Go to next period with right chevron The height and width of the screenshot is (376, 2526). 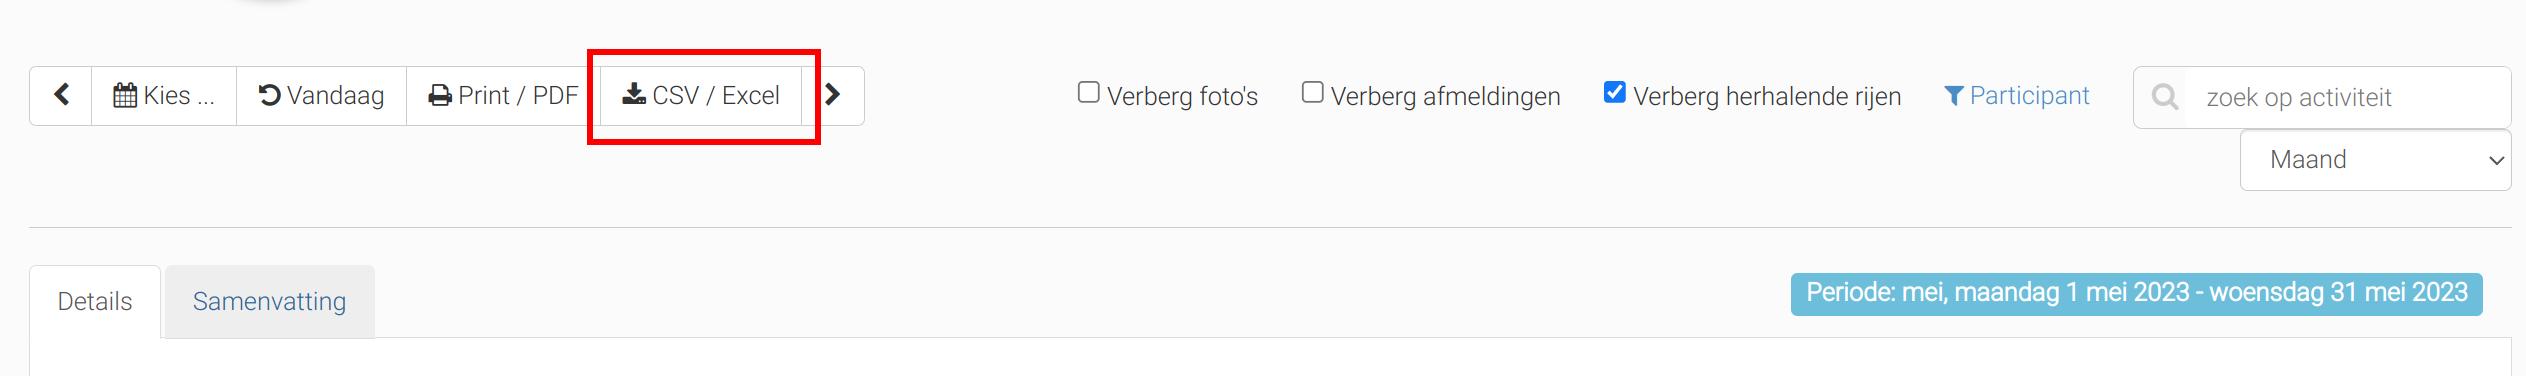tap(832, 95)
